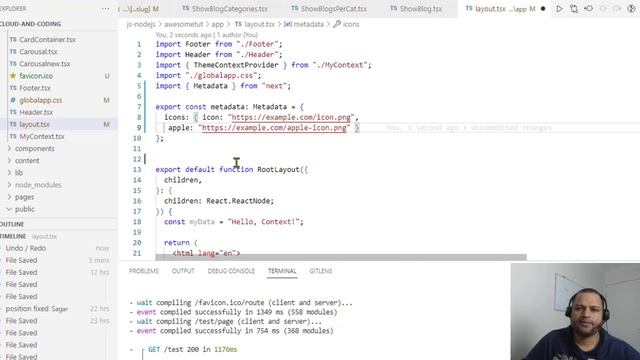This screenshot has width=640, height=360.
Task: Open the DEBUG CONSOLE tab
Action: click(231, 271)
